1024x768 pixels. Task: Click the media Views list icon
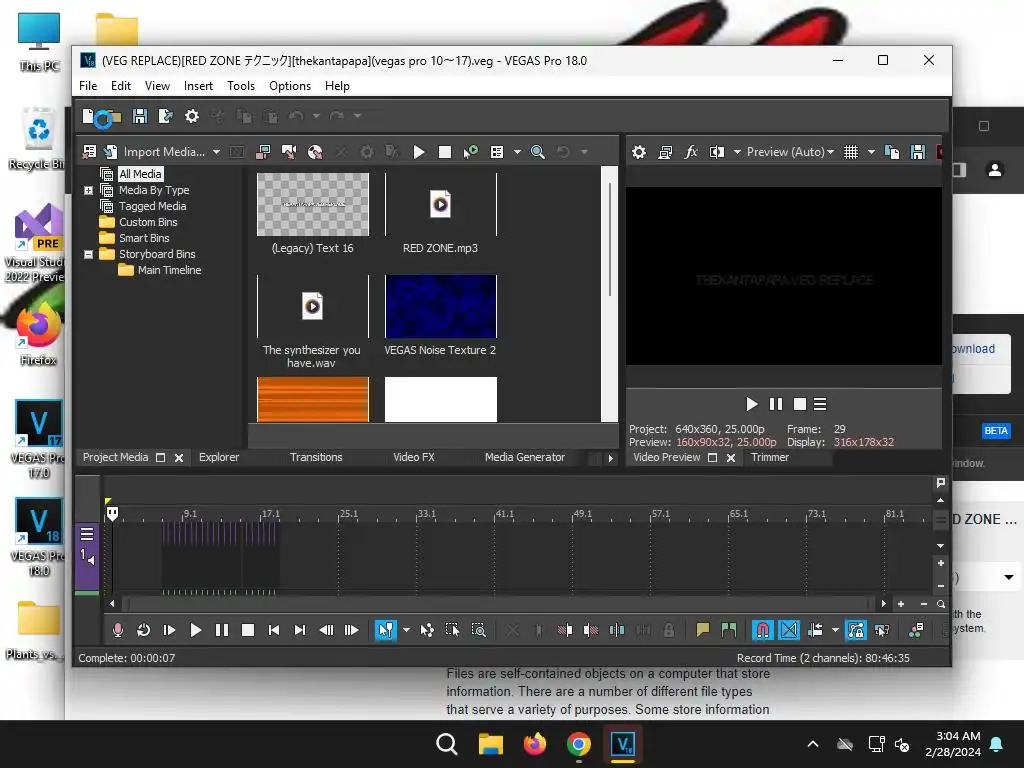coord(497,152)
